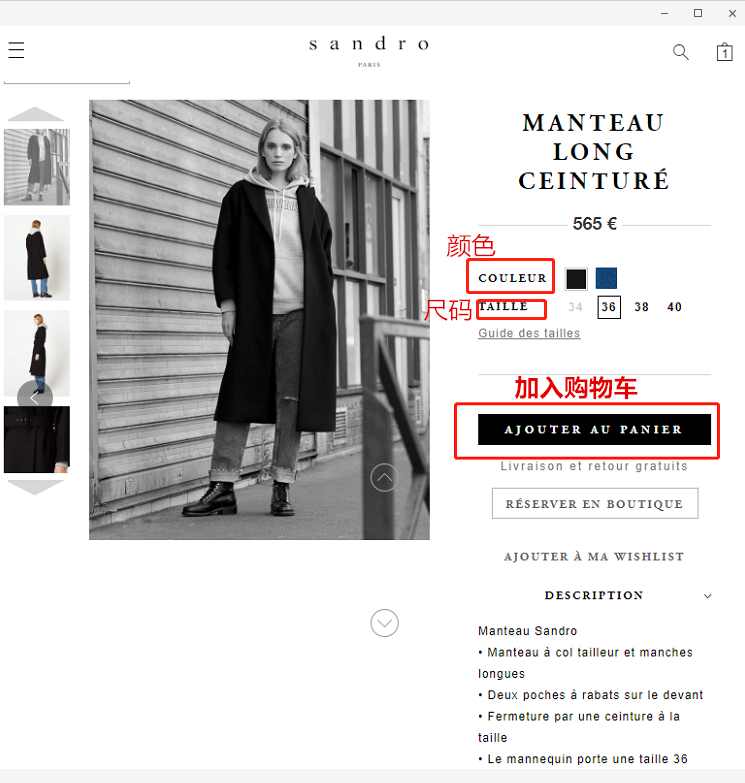Open the Guide des tailles link
The height and width of the screenshot is (783, 745).
tap(529, 333)
